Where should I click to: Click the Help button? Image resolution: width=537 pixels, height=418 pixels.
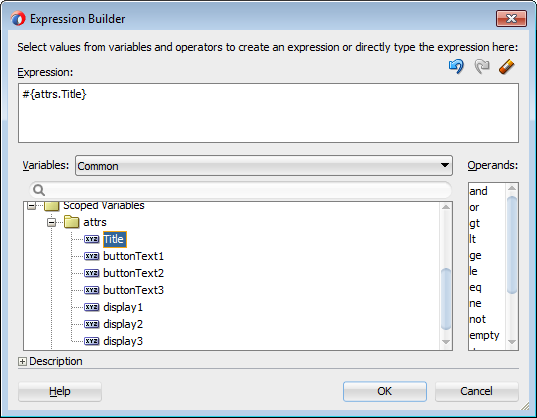click(60, 391)
